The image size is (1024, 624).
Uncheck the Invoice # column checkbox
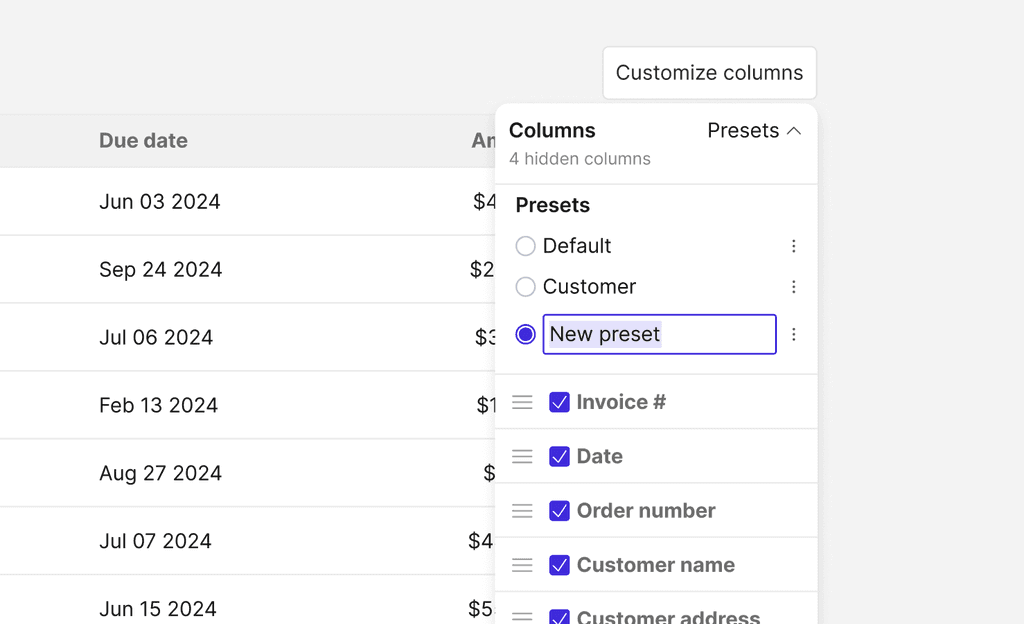pyautogui.click(x=560, y=402)
